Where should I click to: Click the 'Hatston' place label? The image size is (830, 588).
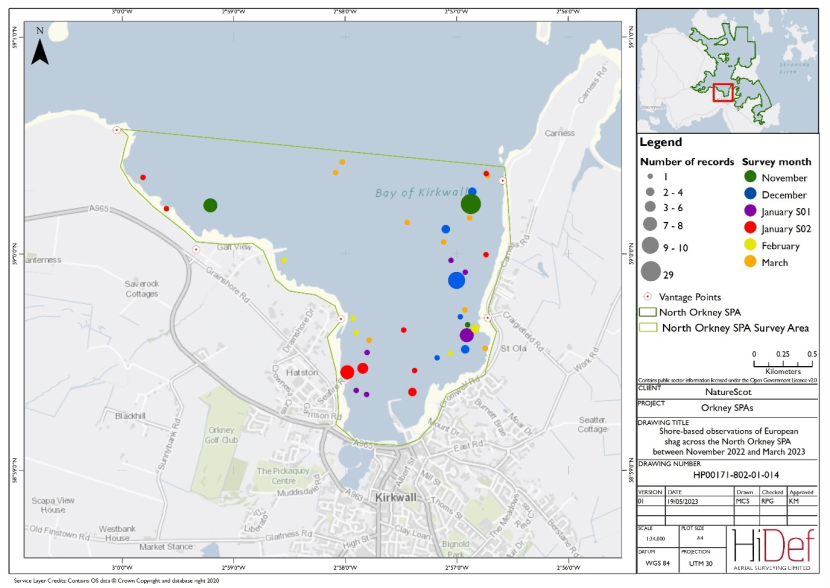[302, 373]
